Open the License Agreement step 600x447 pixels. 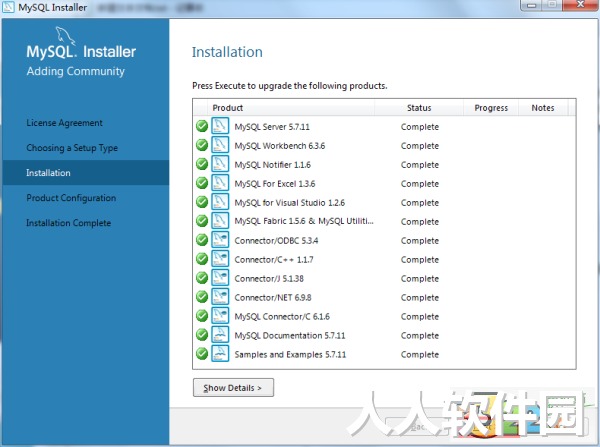64,123
